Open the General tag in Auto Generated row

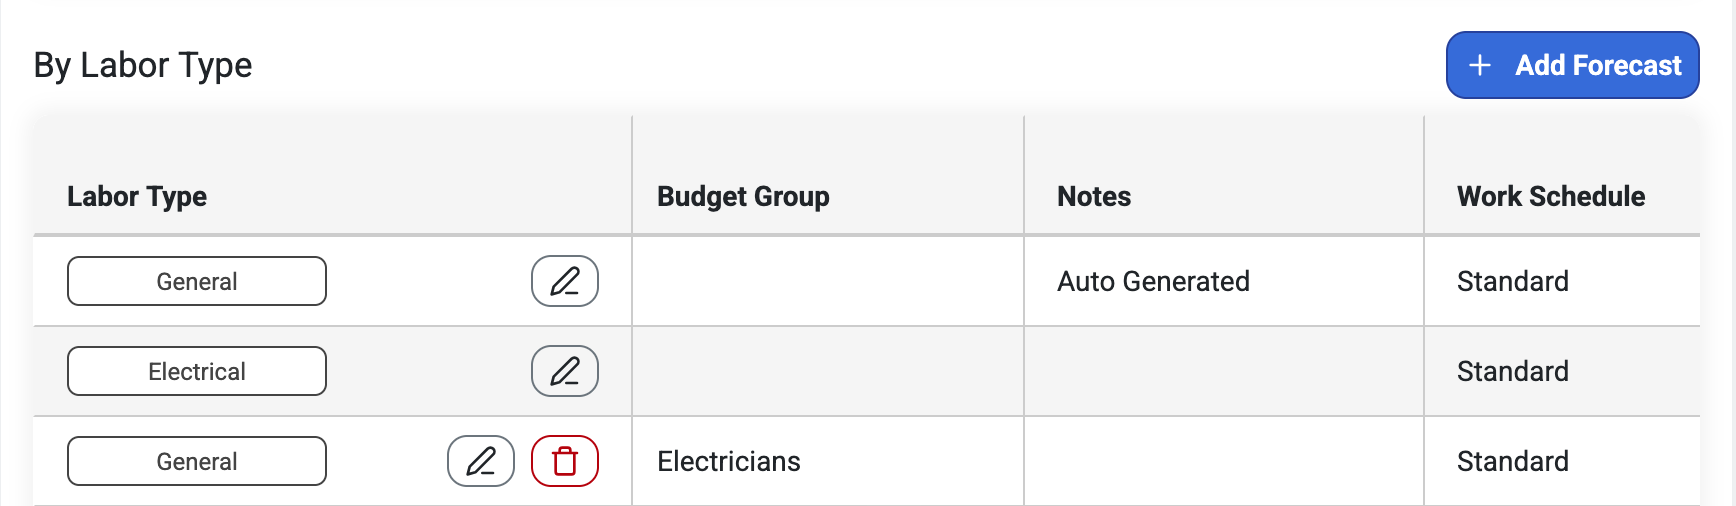[x=197, y=281]
